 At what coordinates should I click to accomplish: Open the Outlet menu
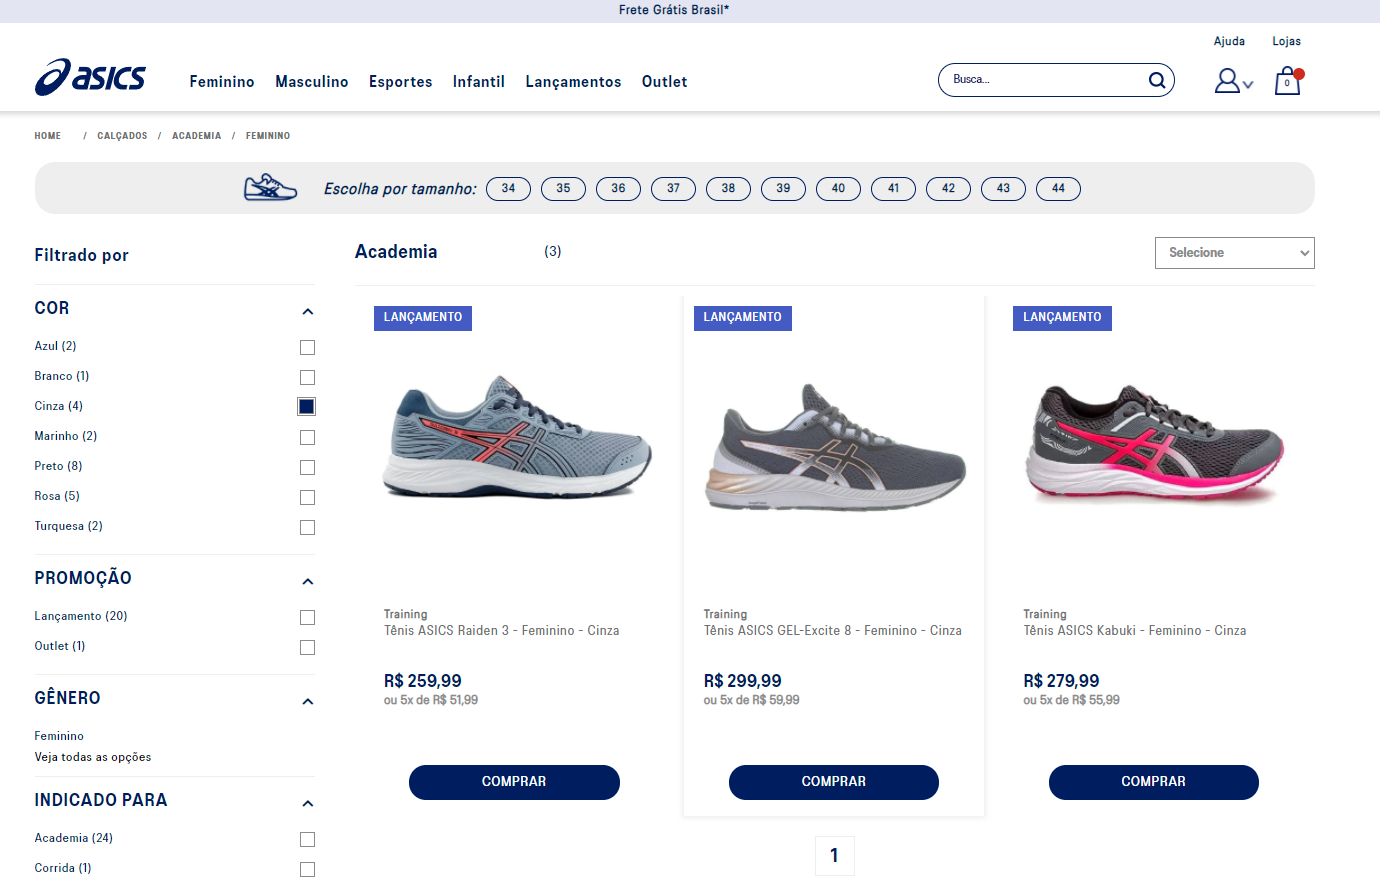point(665,82)
